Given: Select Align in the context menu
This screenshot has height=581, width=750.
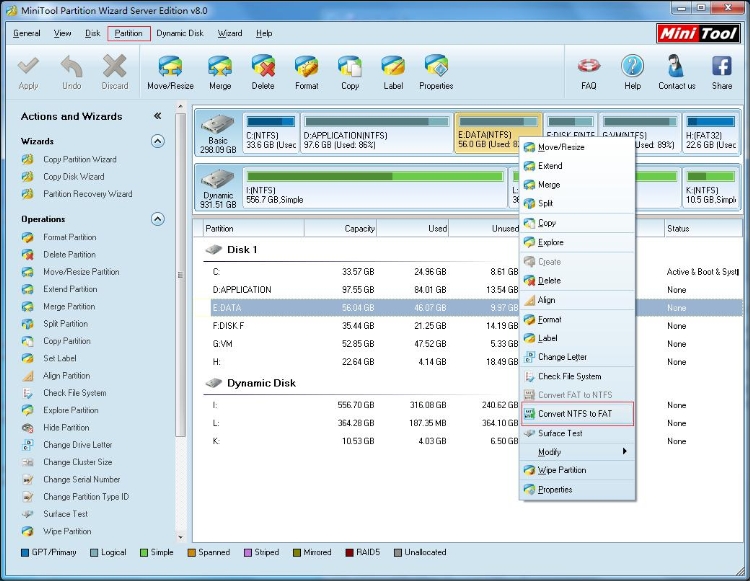Looking at the screenshot, I should pyautogui.click(x=577, y=300).
